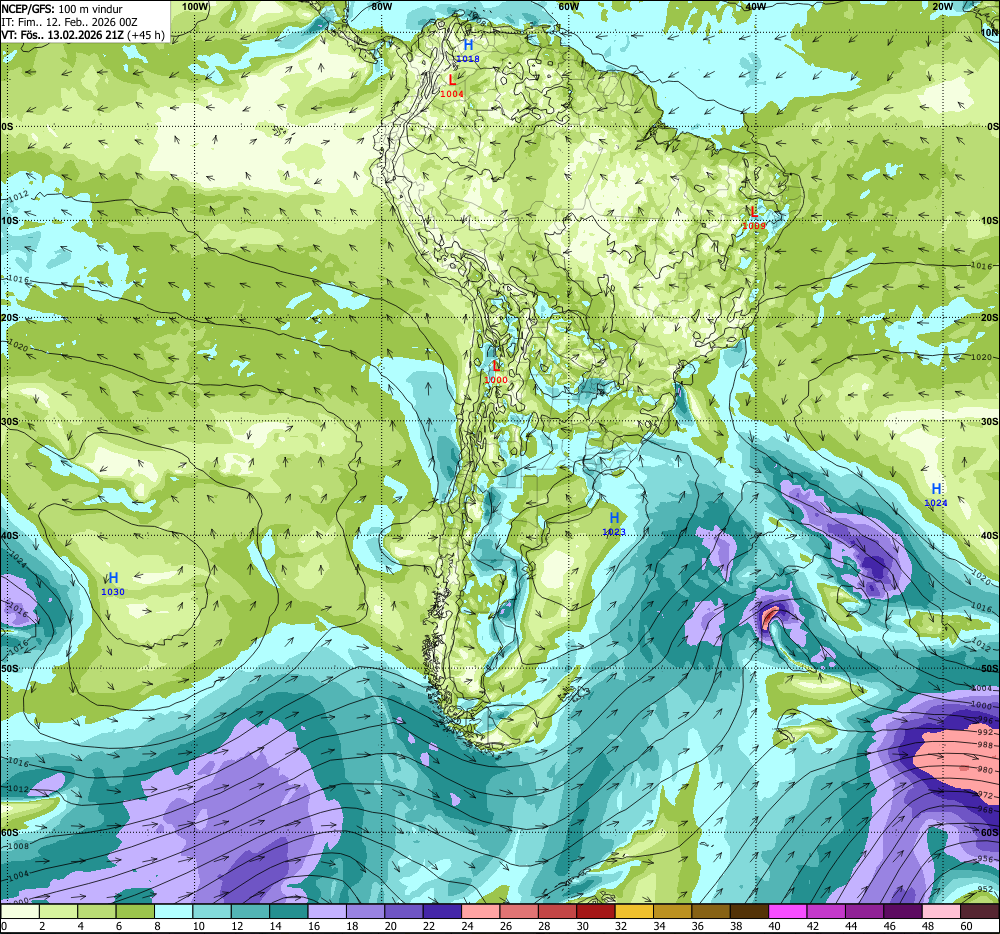
Task: Click the 40W longitude label
Action: point(755,6)
